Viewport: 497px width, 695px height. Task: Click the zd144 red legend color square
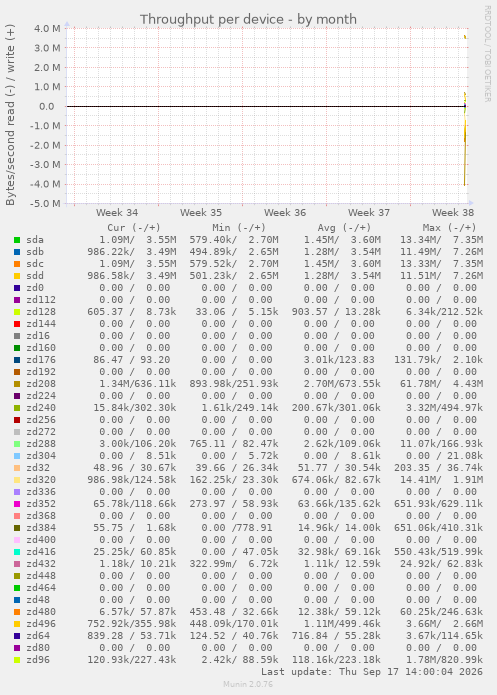tap(17, 324)
